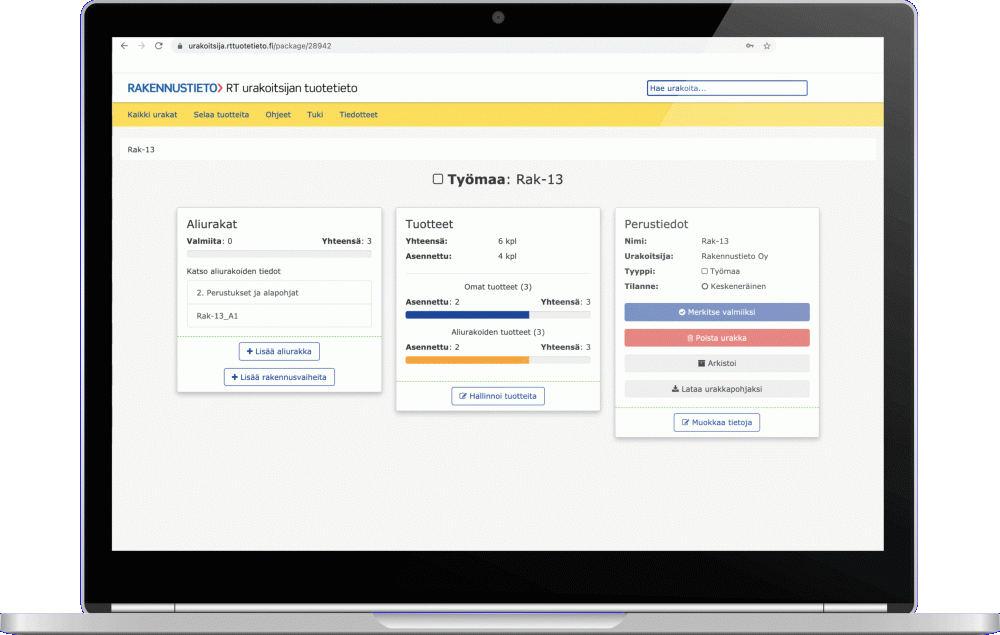Click the padlock icon in the address bar
Image resolution: width=1000 pixels, height=635 pixels.
coord(180,46)
